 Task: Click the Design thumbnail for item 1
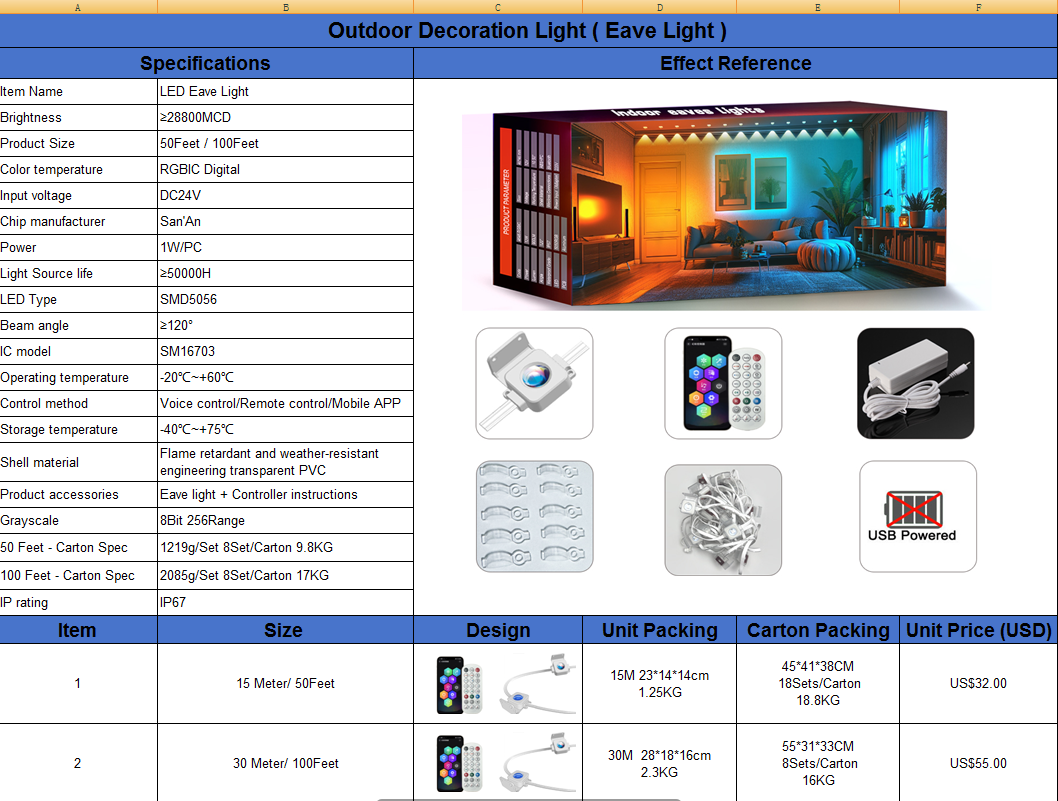[x=497, y=683]
